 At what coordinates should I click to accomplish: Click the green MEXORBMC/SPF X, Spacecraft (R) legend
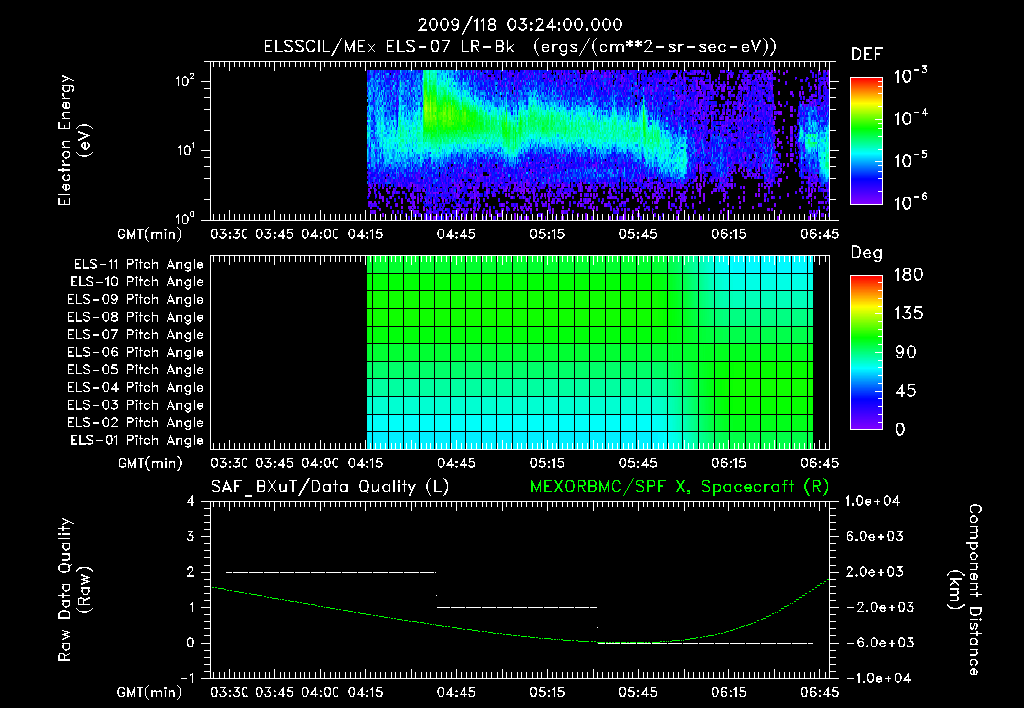[679, 487]
